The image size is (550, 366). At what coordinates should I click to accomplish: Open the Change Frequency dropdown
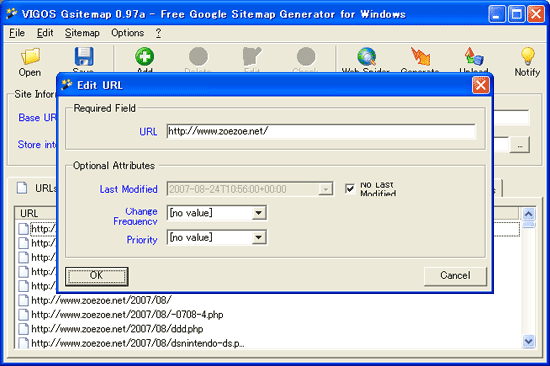[x=259, y=213]
